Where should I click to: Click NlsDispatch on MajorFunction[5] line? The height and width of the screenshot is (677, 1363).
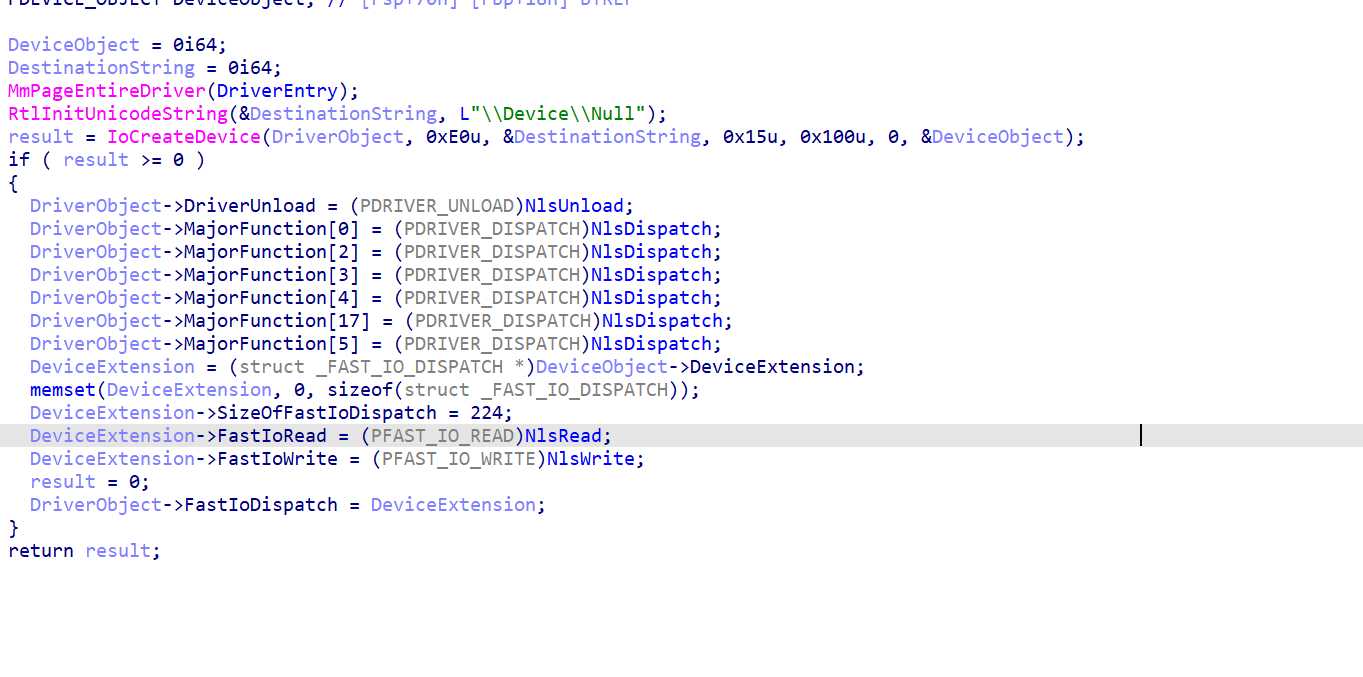pos(651,343)
